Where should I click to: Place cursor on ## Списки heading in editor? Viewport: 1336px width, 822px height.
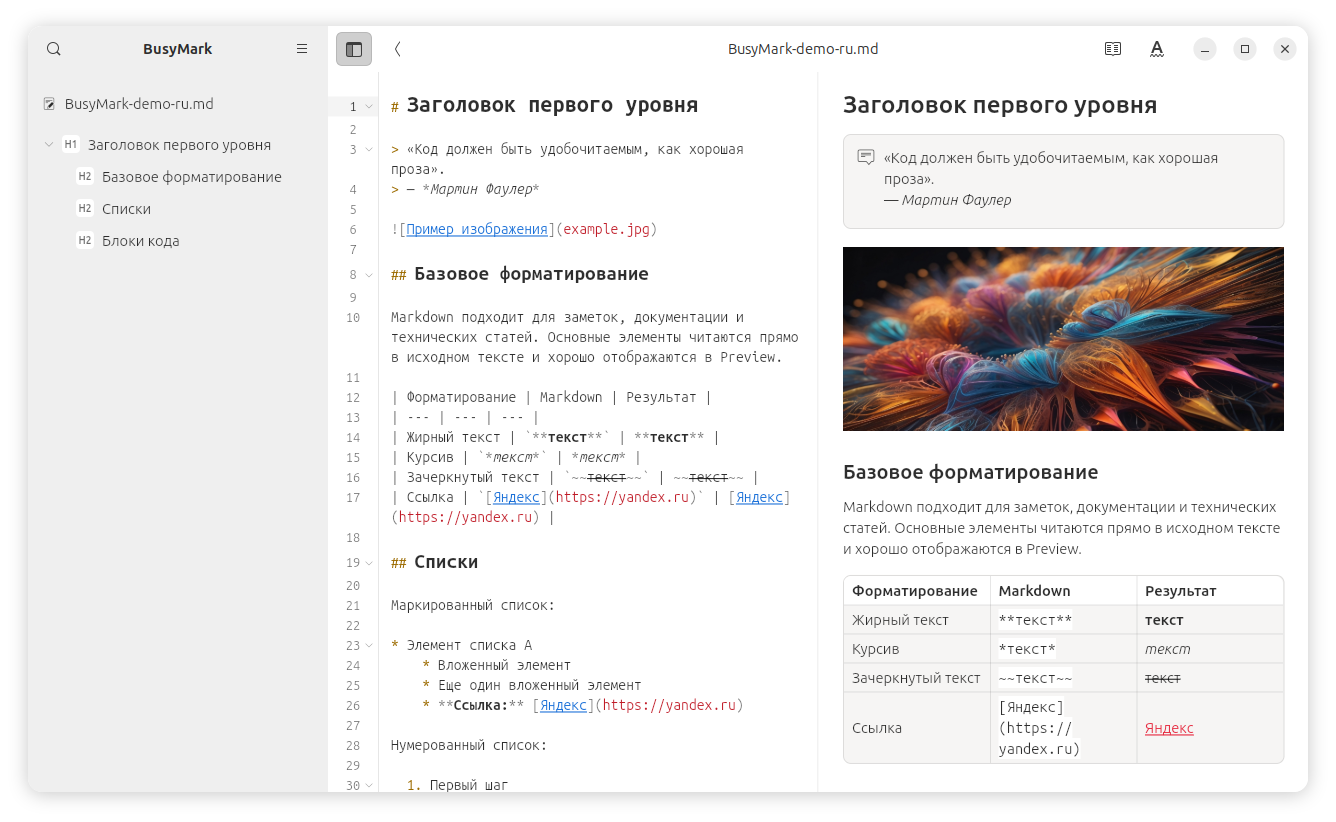pos(435,562)
